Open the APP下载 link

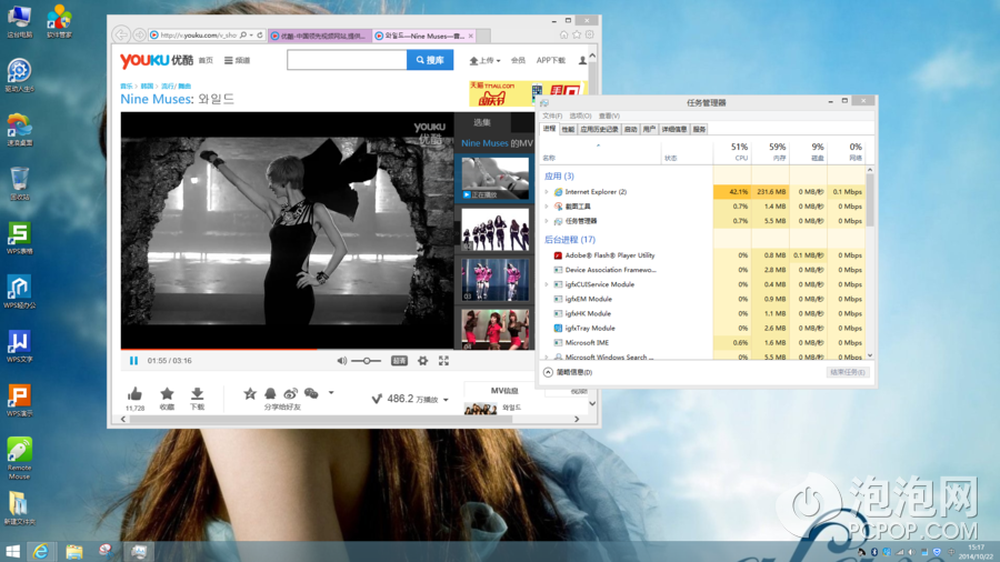(x=550, y=61)
